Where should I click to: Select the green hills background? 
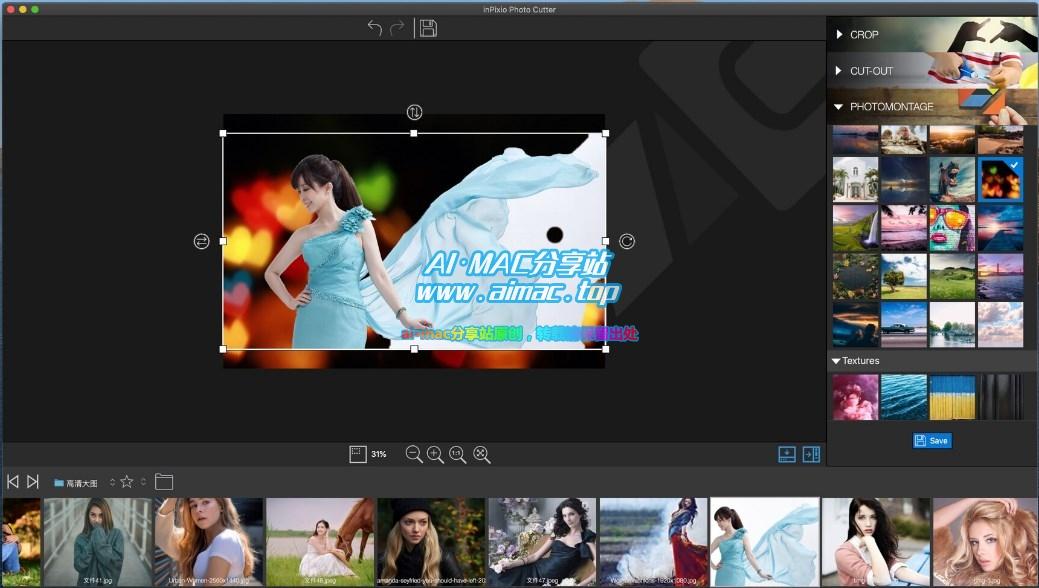coord(952,276)
